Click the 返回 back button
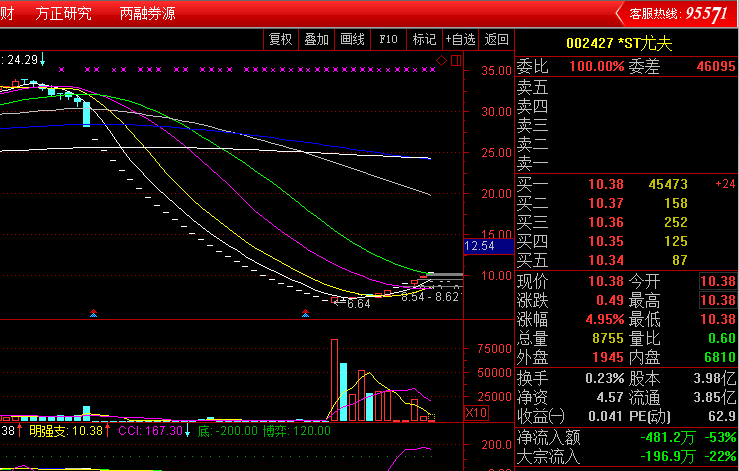Viewport: 739px width, 471px height. (x=496, y=39)
